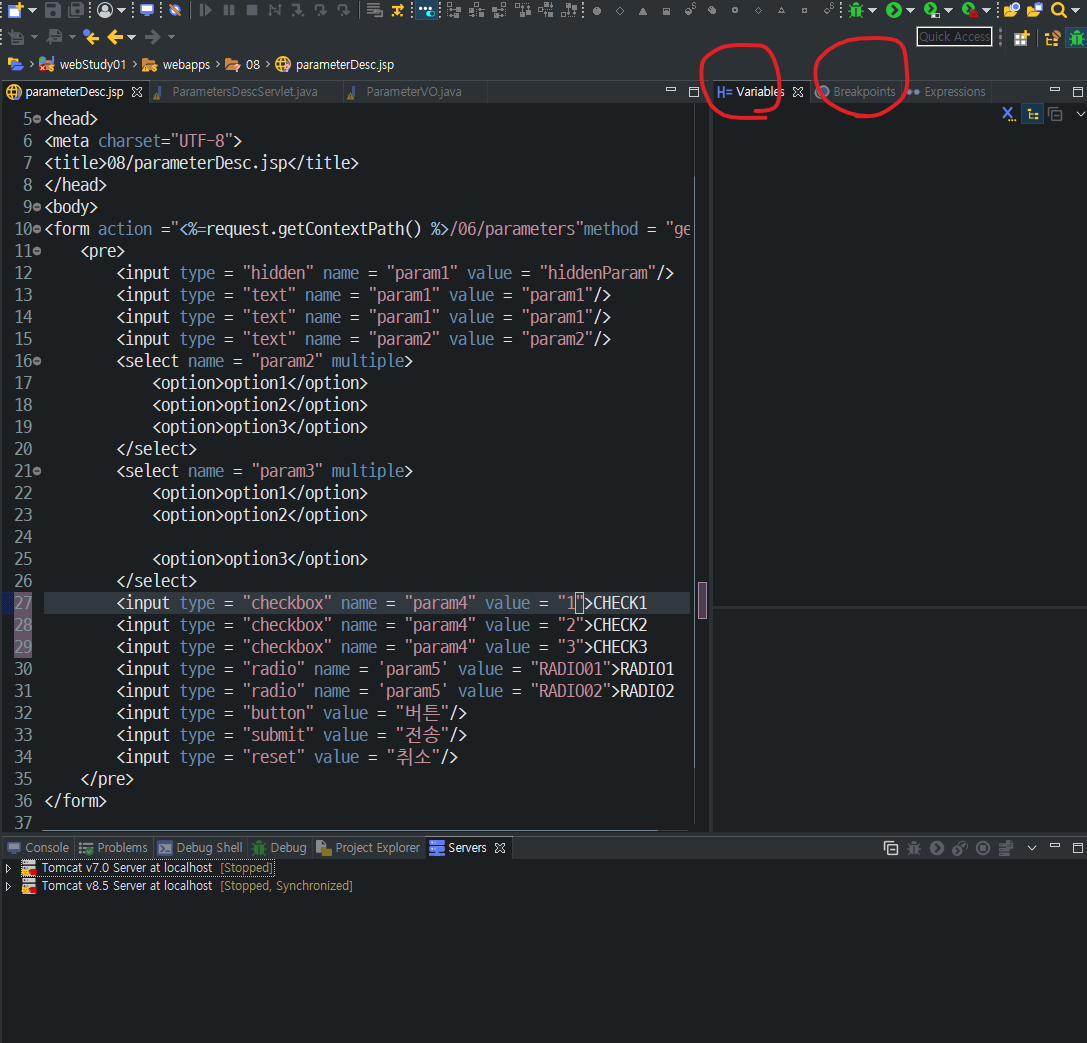
Task: Click the Back navigation arrow icon
Action: pos(115,37)
